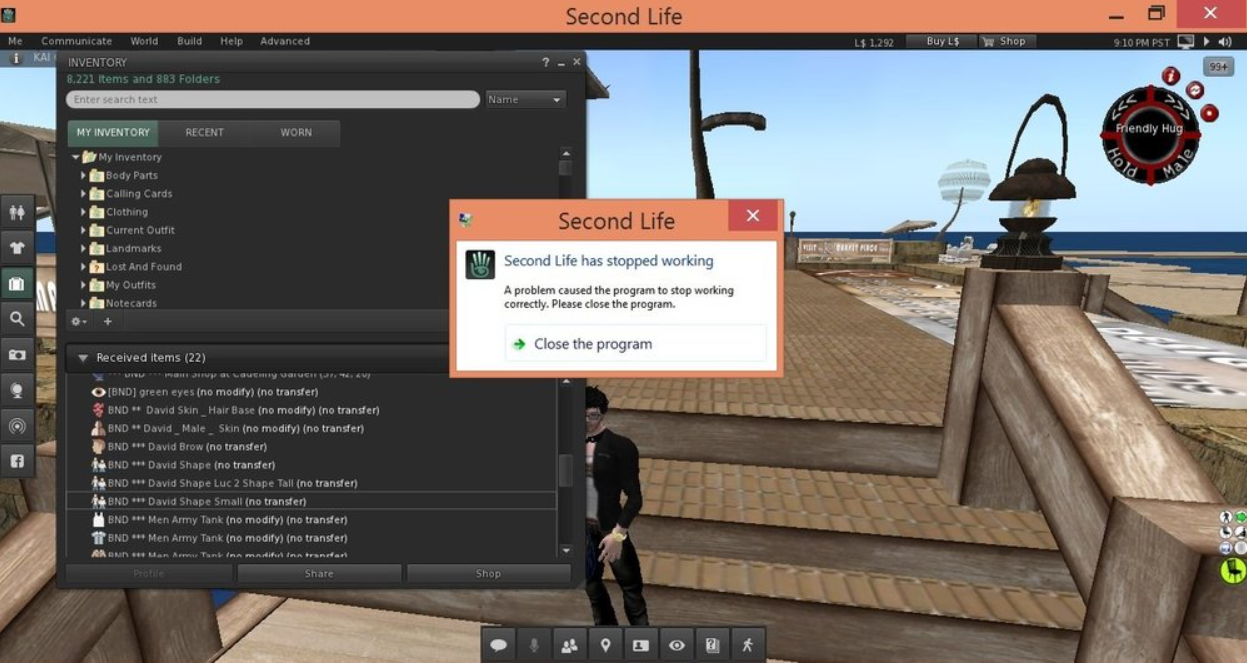Switch to the WORN tab

(x=296, y=132)
